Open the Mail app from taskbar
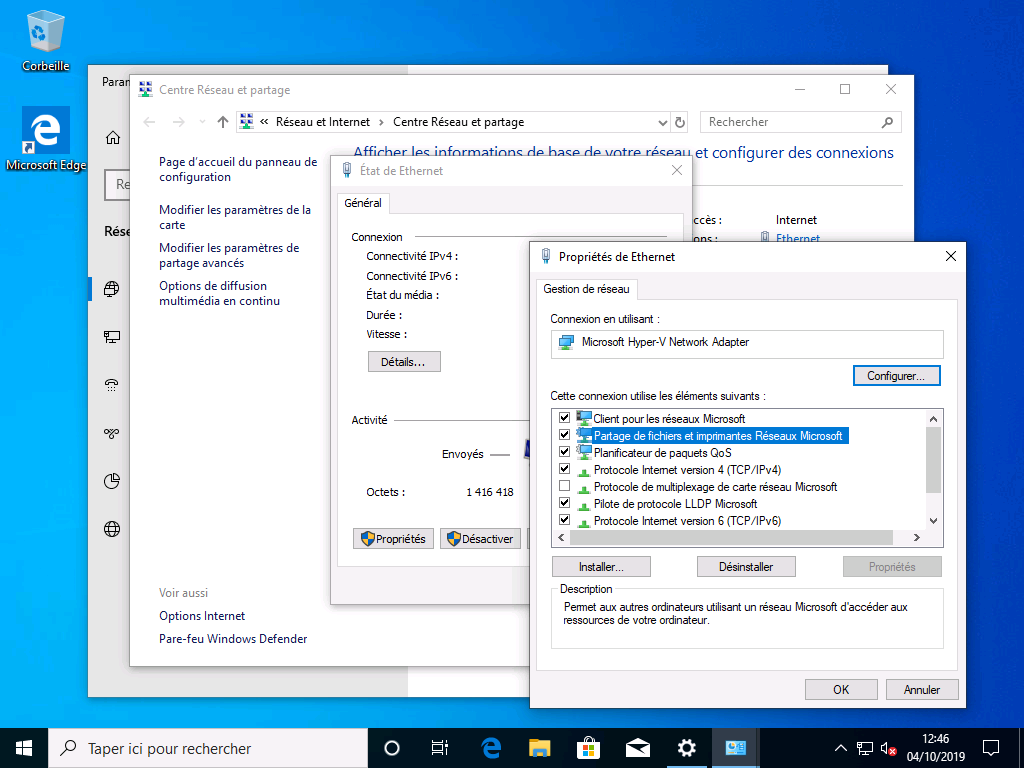Screen dimensions: 1024x768 pyautogui.click(x=637, y=748)
